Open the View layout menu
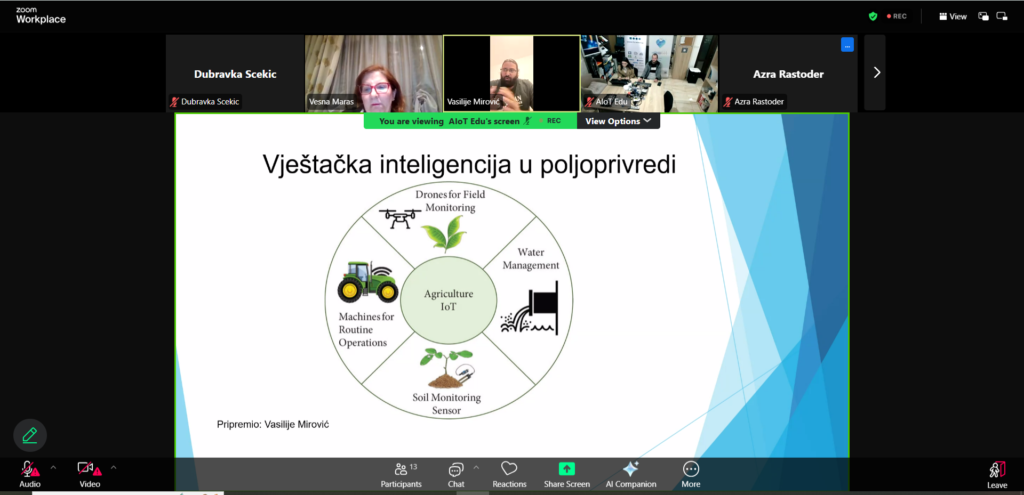 [x=952, y=16]
